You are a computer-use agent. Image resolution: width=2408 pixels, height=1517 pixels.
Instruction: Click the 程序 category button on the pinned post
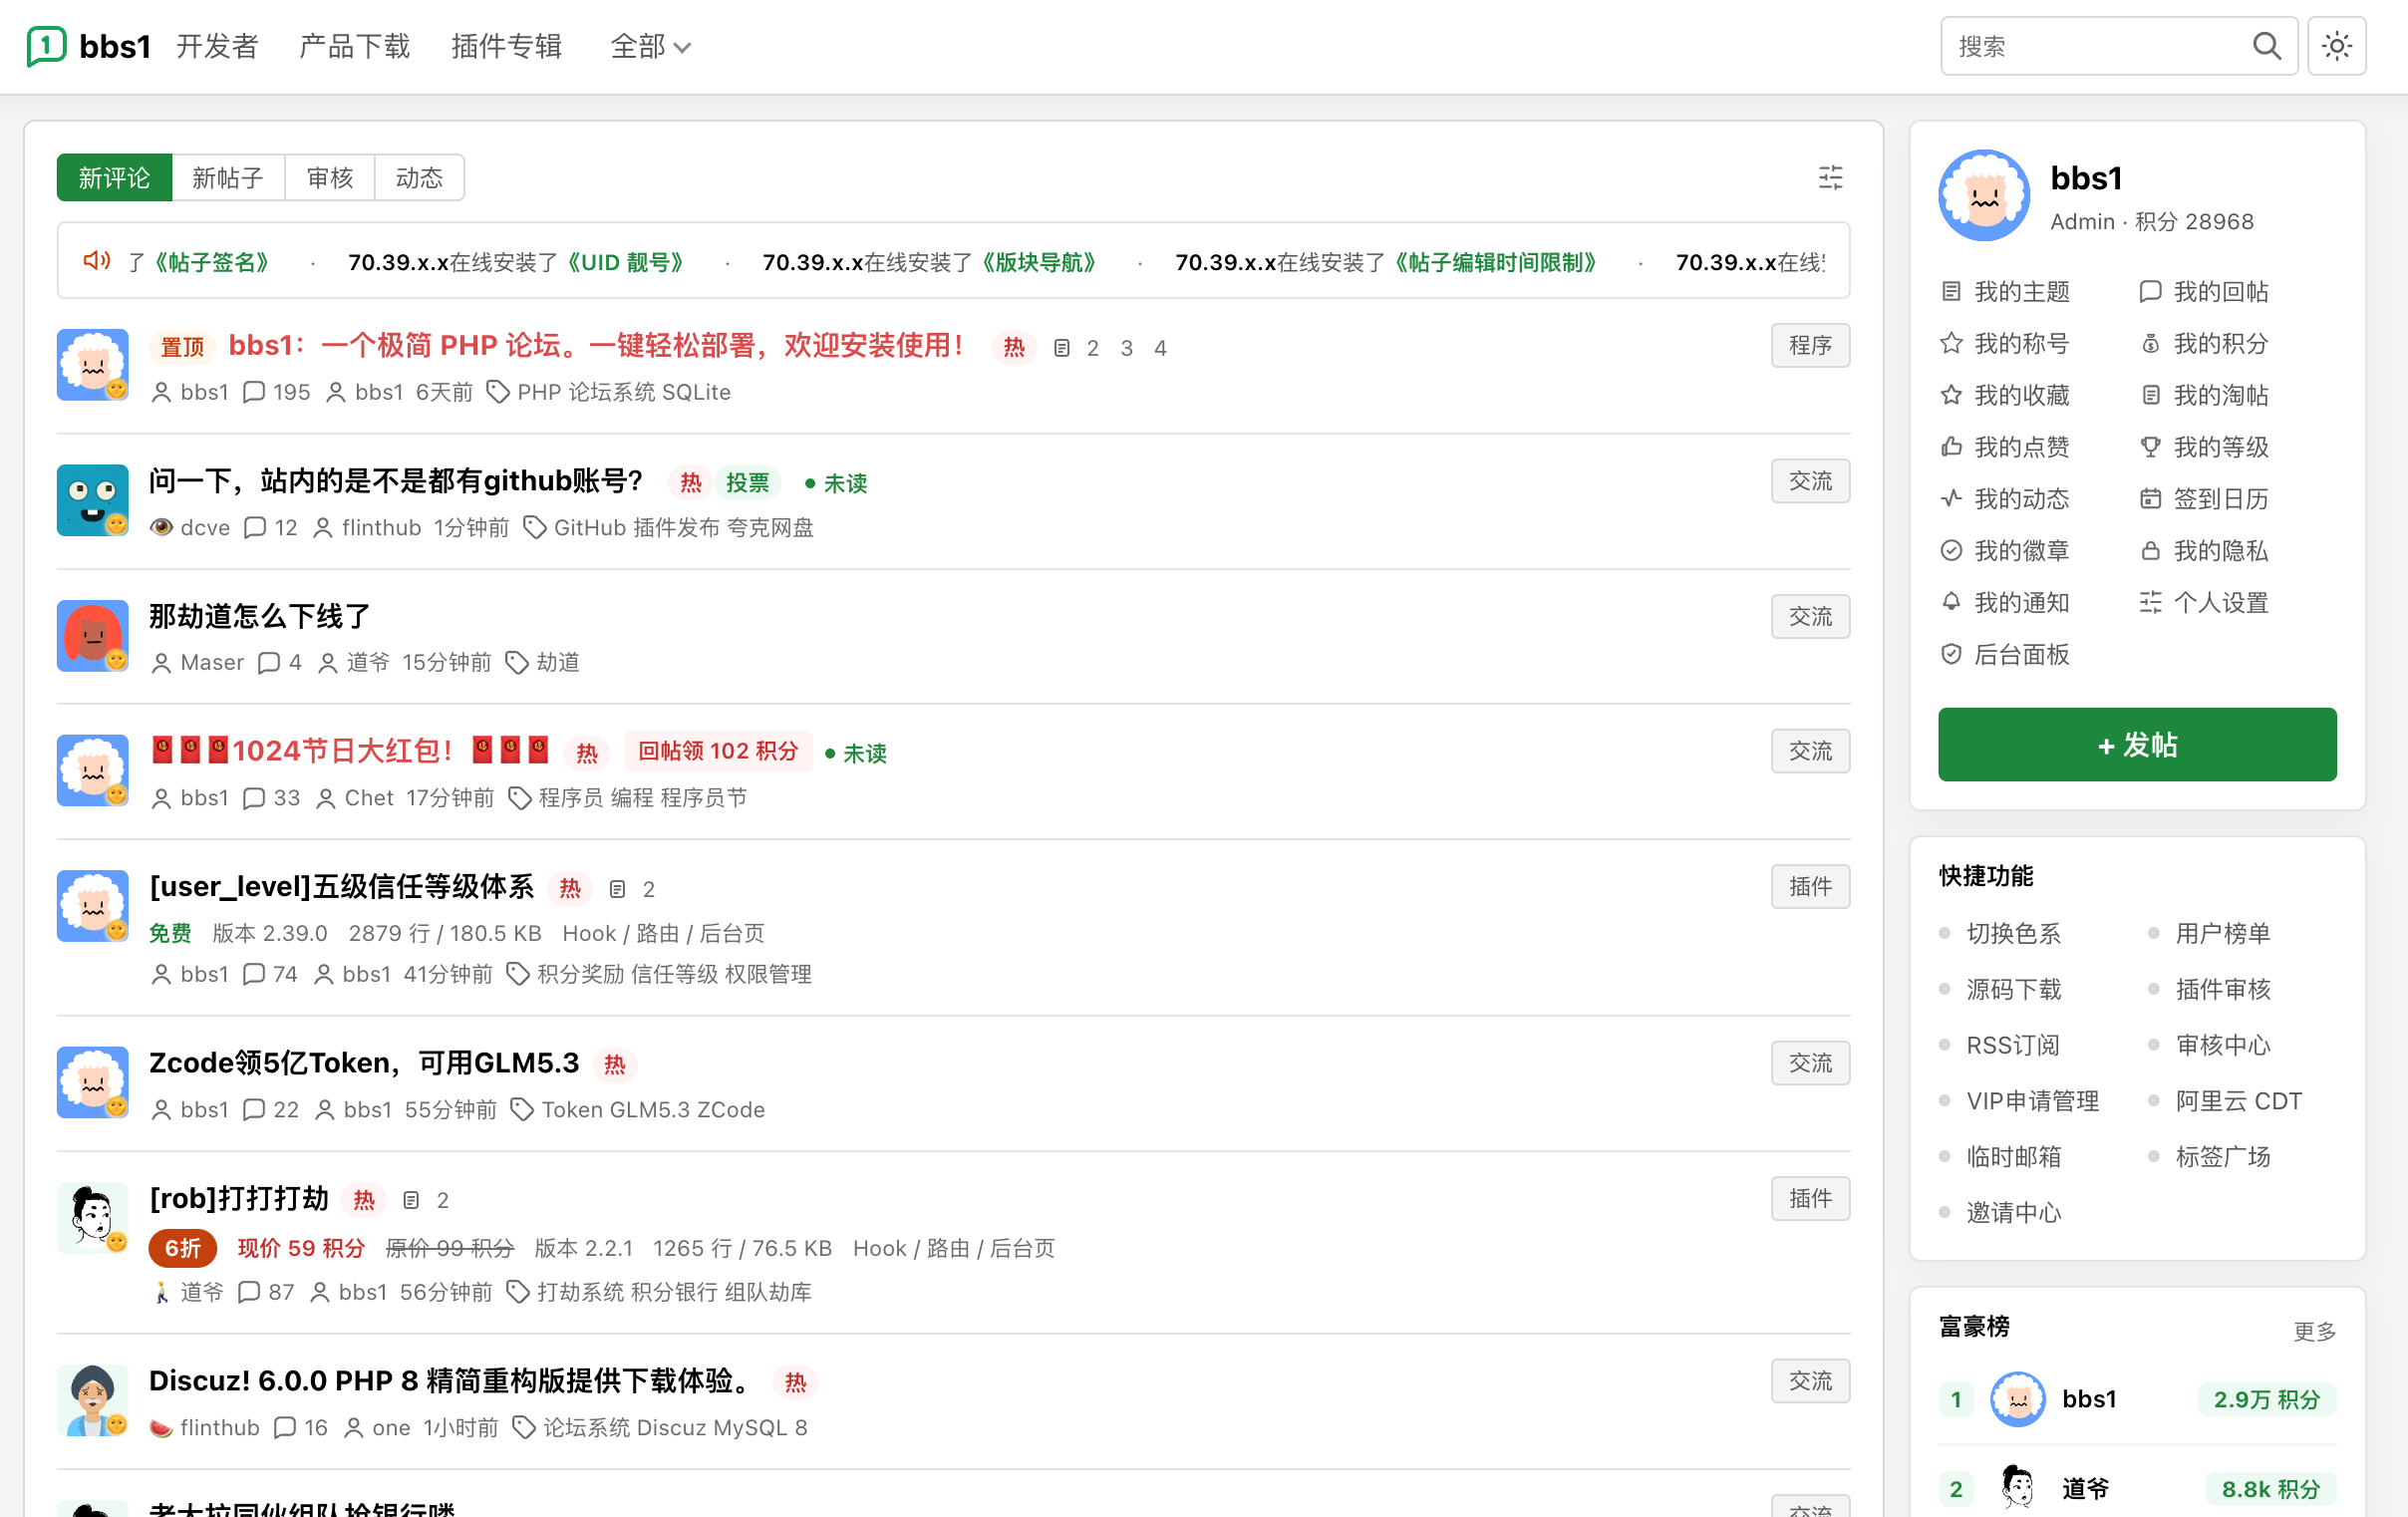point(1810,345)
